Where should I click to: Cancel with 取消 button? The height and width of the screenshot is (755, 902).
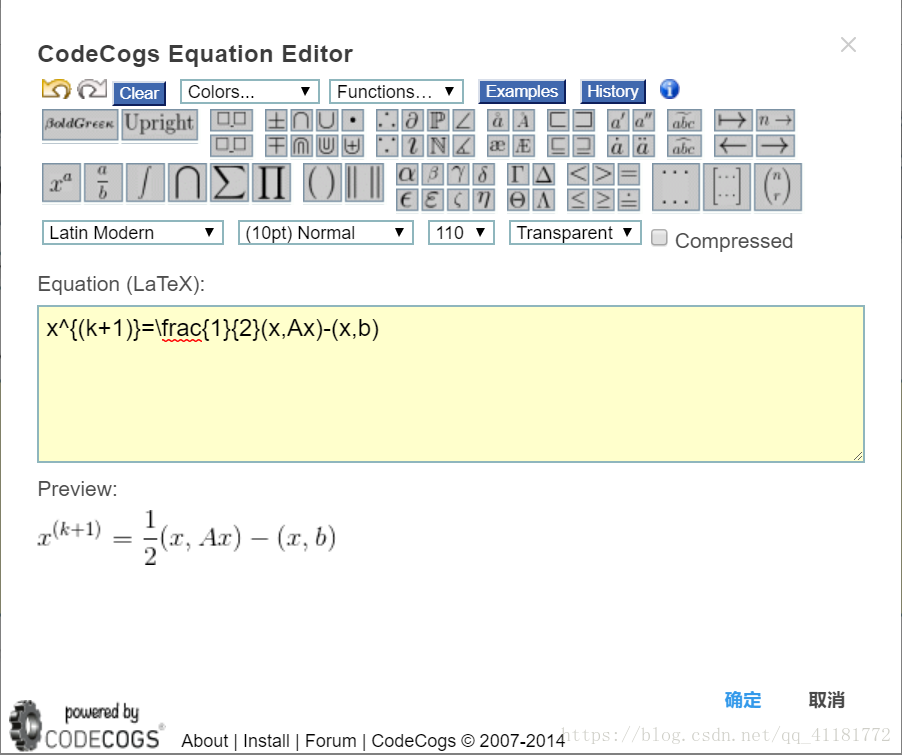(827, 700)
